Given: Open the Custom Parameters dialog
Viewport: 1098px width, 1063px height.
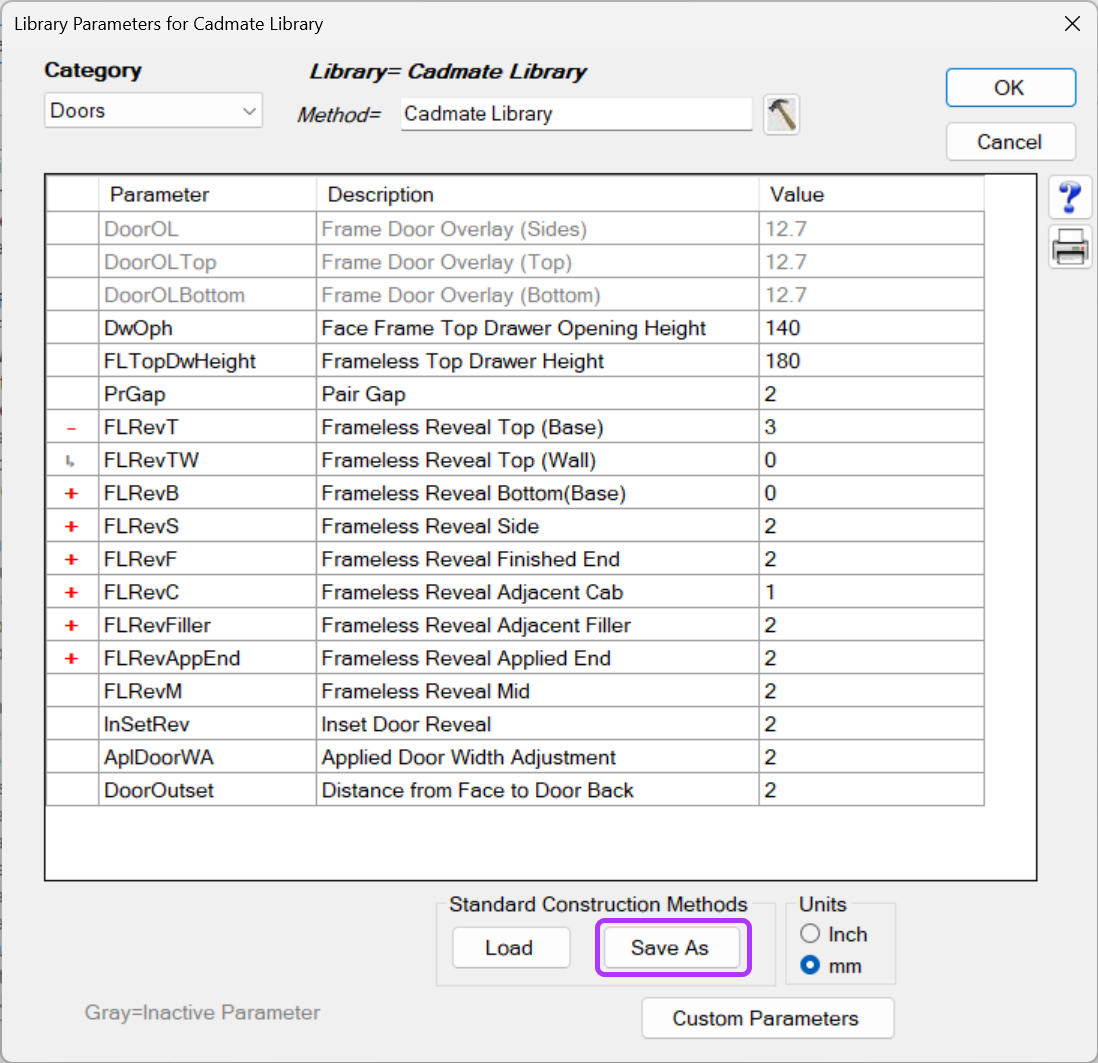Looking at the screenshot, I should pos(767,1018).
